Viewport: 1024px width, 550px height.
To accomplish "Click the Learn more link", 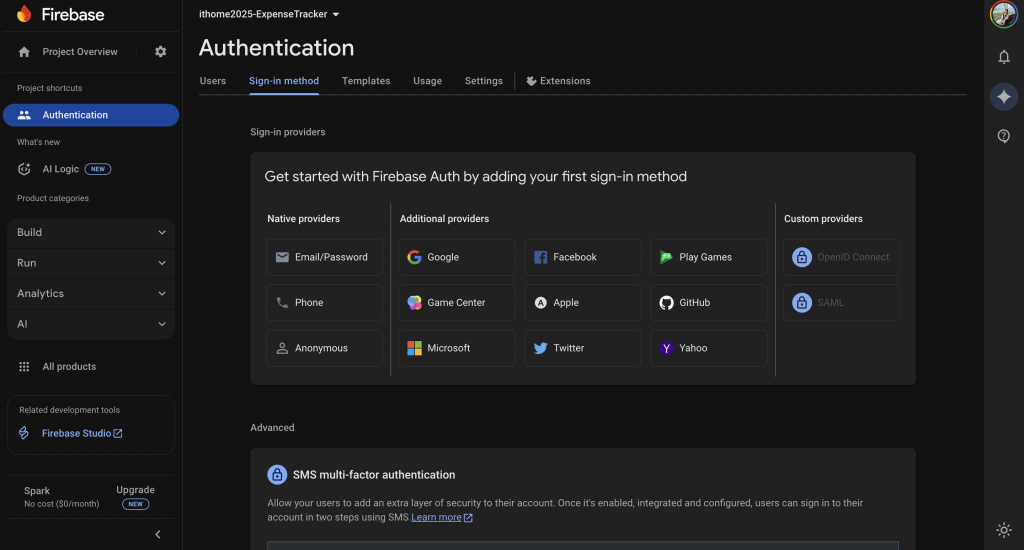I will pyautogui.click(x=436, y=517).
